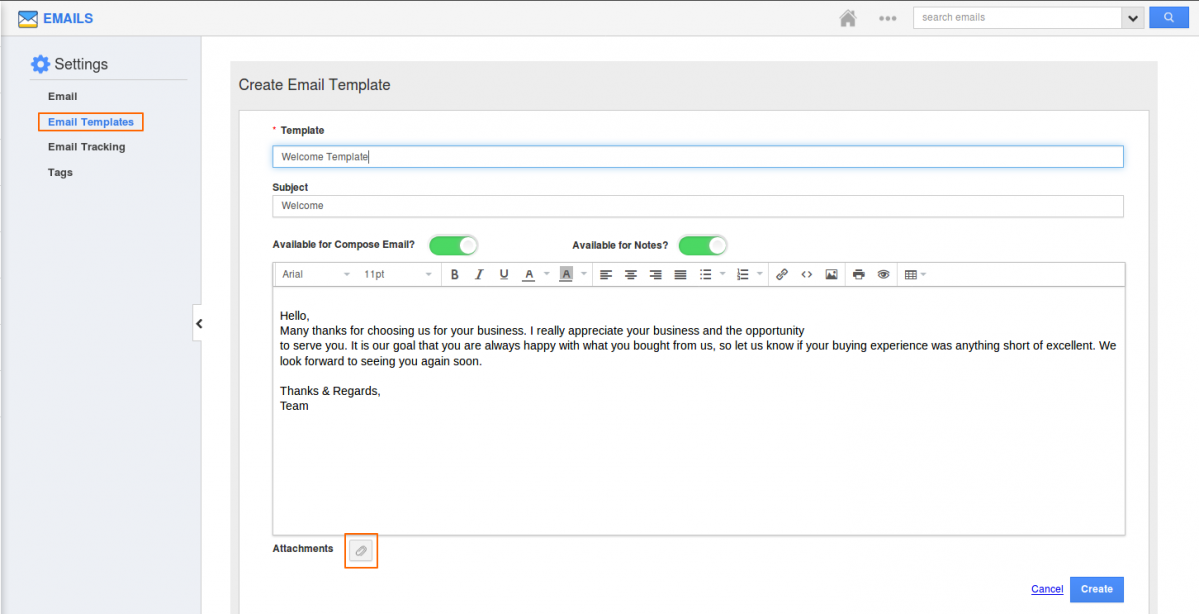Turn off Available for Notes toggle
This screenshot has height=614, width=1199.
(x=702, y=245)
